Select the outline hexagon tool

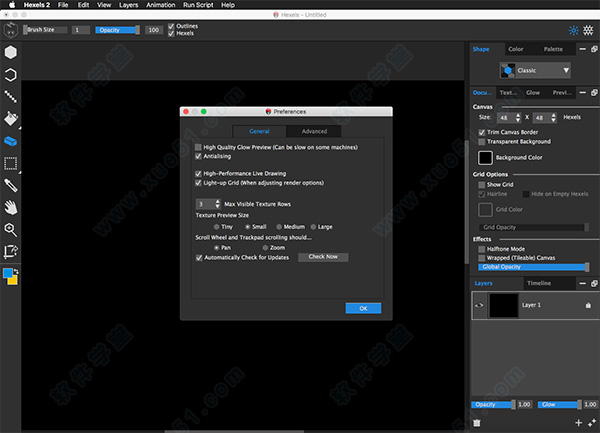[x=11, y=75]
